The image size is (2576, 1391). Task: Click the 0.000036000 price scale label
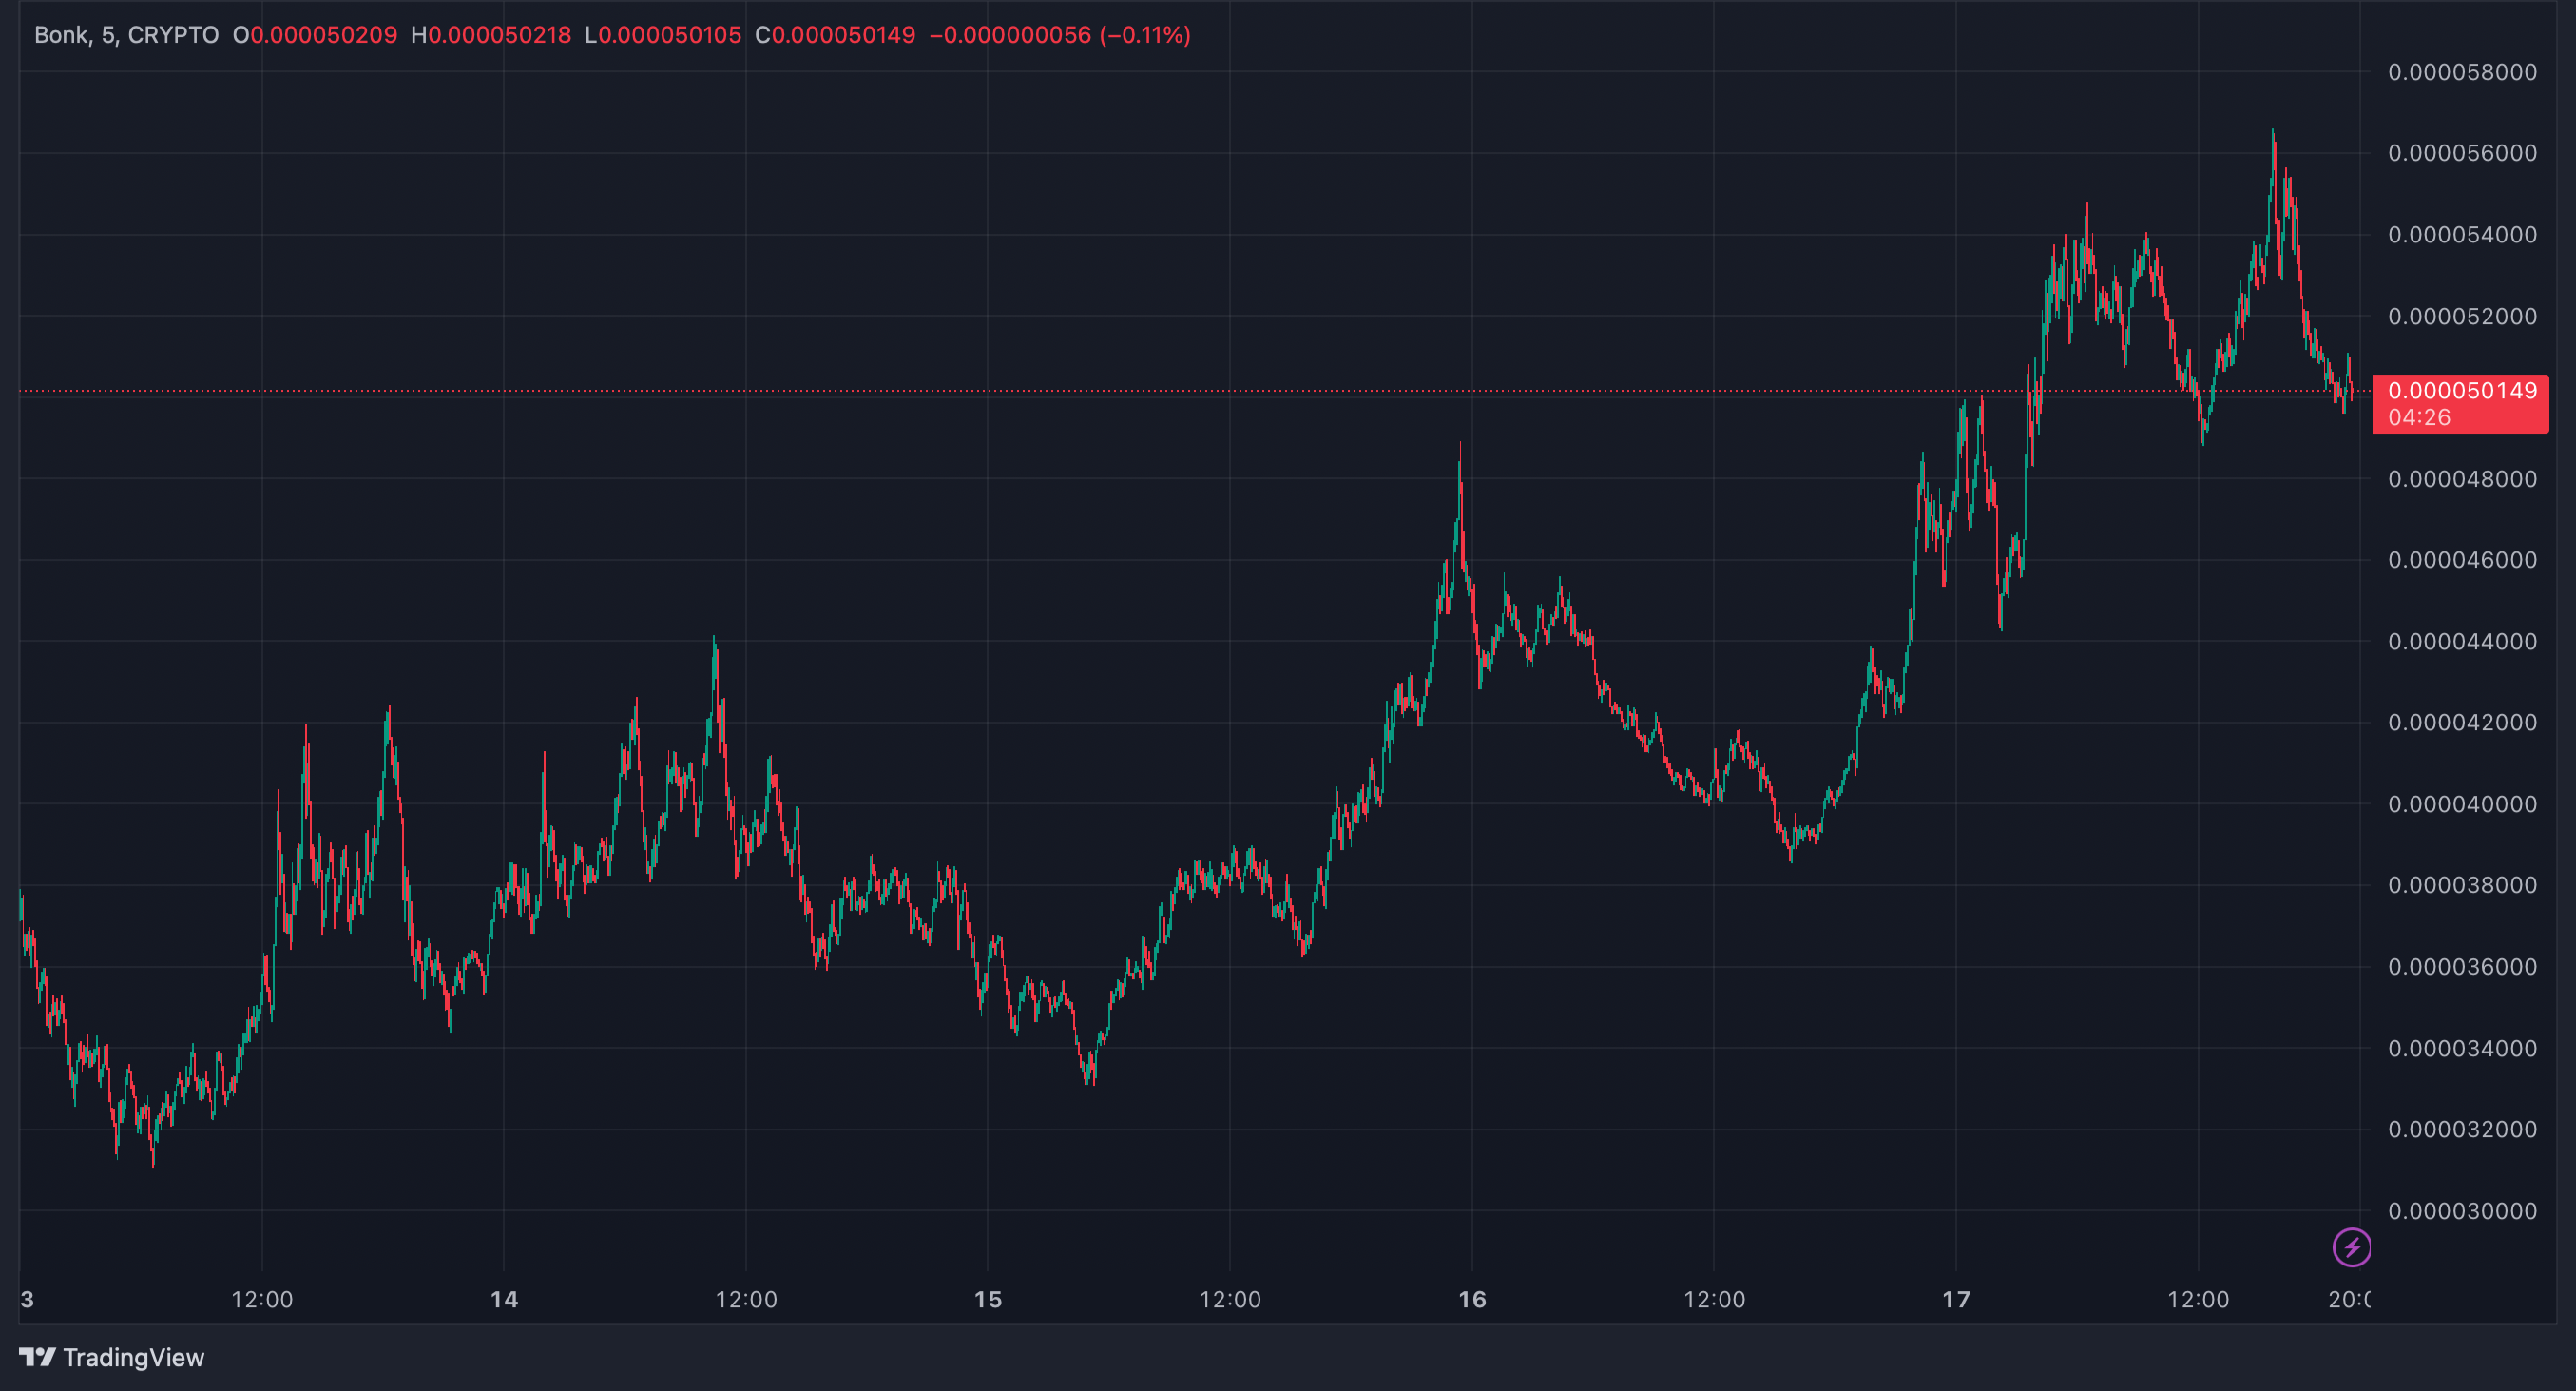2461,967
